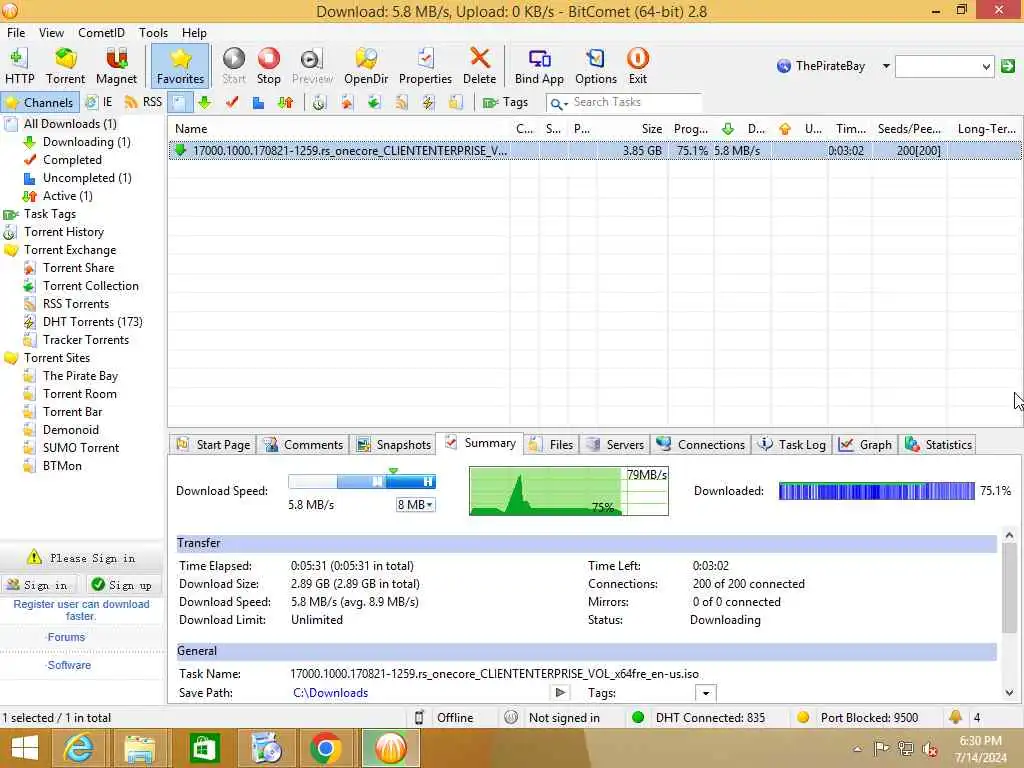Click the blue uncompleted filter icon
The width and height of the screenshot is (1024, 768).
(x=259, y=103)
